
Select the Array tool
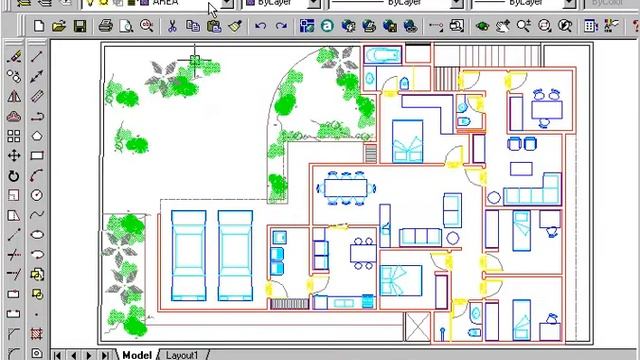point(14,136)
